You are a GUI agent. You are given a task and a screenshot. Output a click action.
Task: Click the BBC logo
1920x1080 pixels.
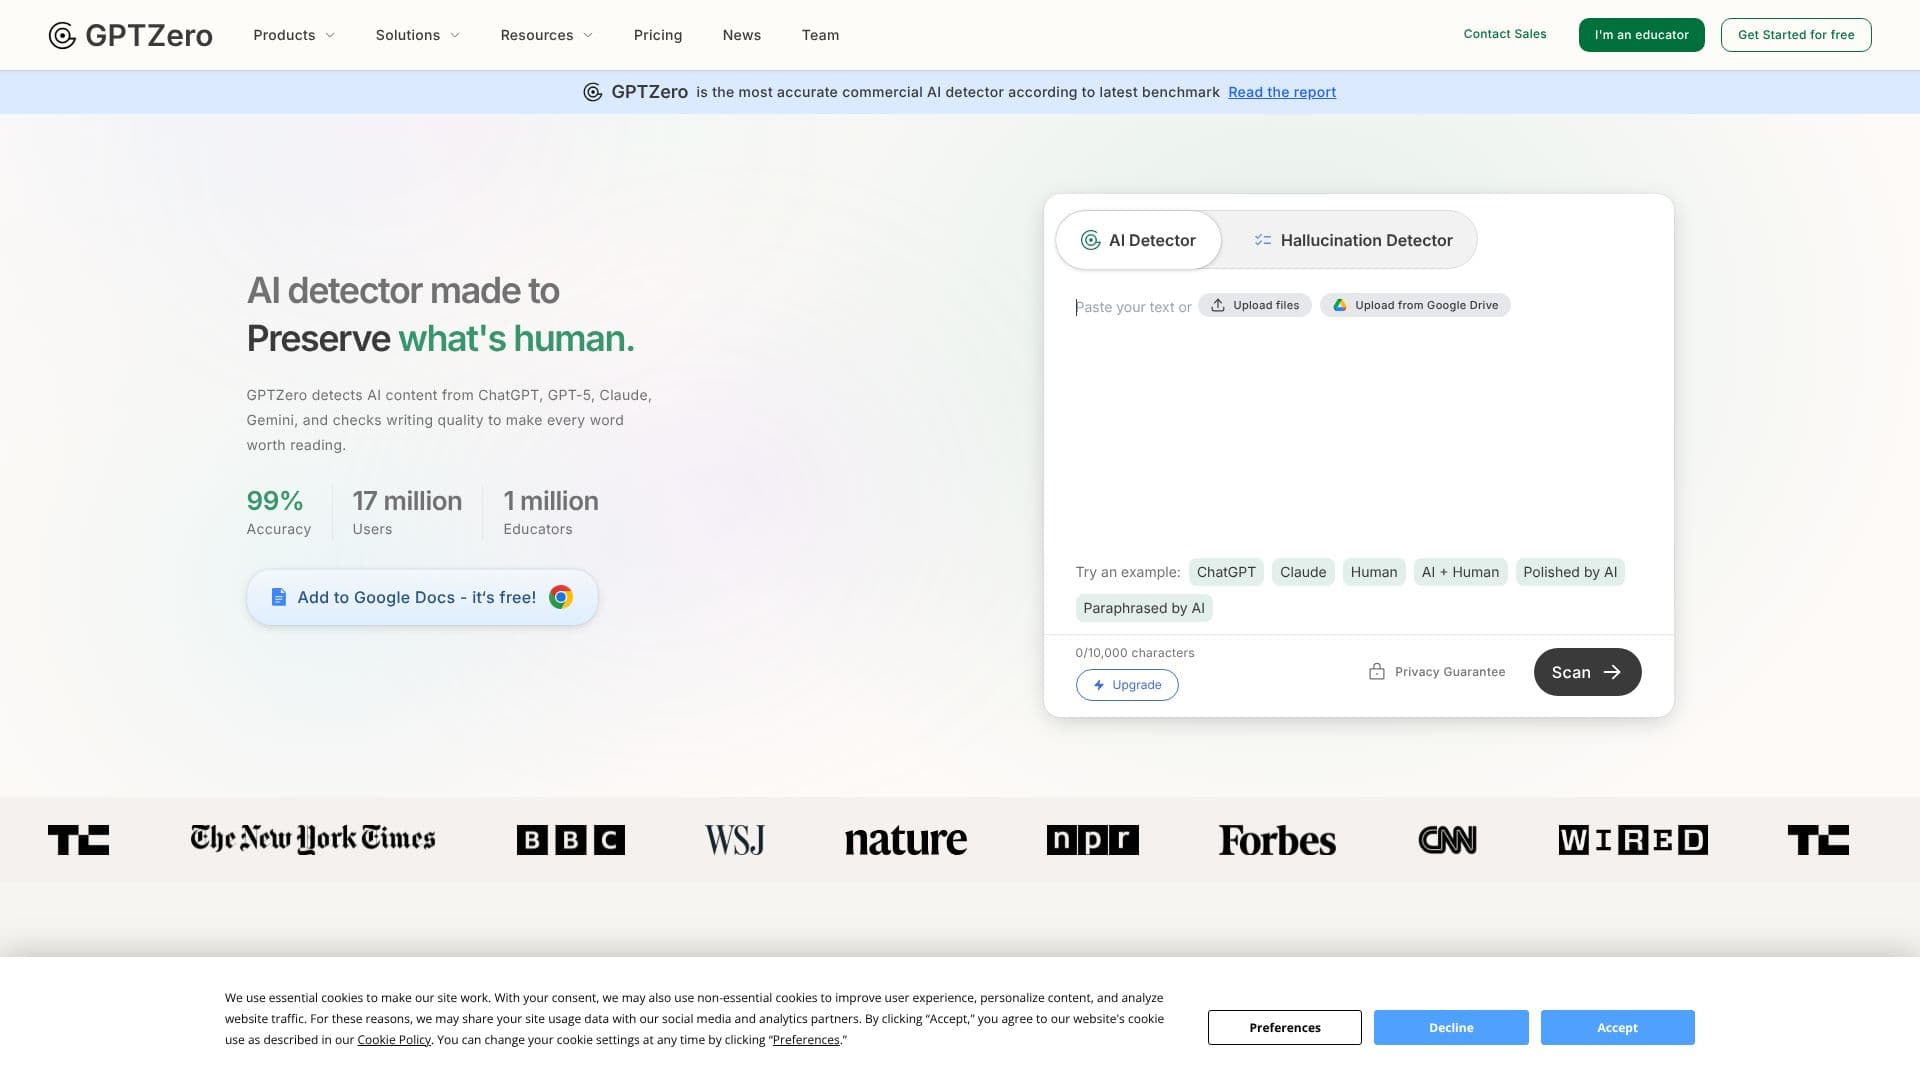[x=571, y=840]
